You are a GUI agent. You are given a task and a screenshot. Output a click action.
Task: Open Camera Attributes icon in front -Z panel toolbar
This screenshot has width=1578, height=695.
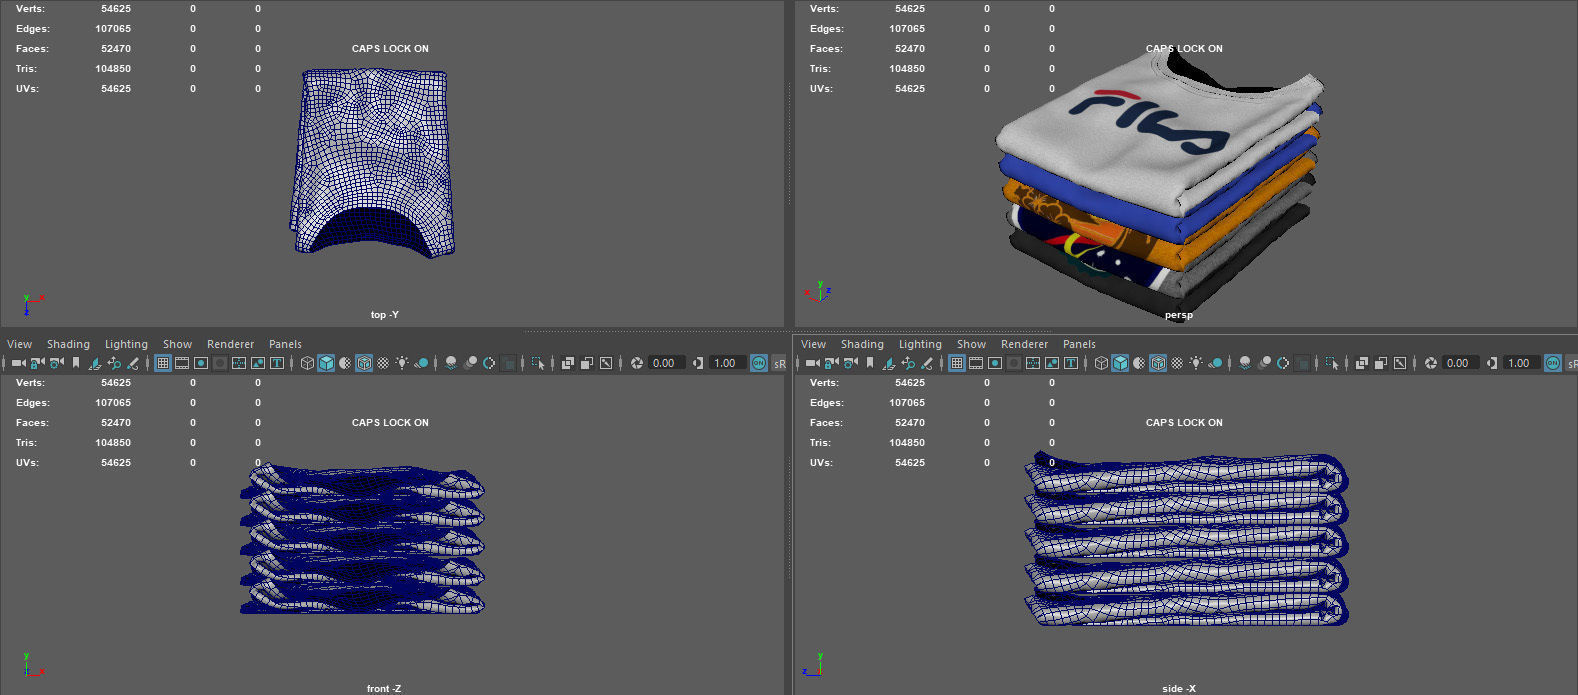pos(56,363)
